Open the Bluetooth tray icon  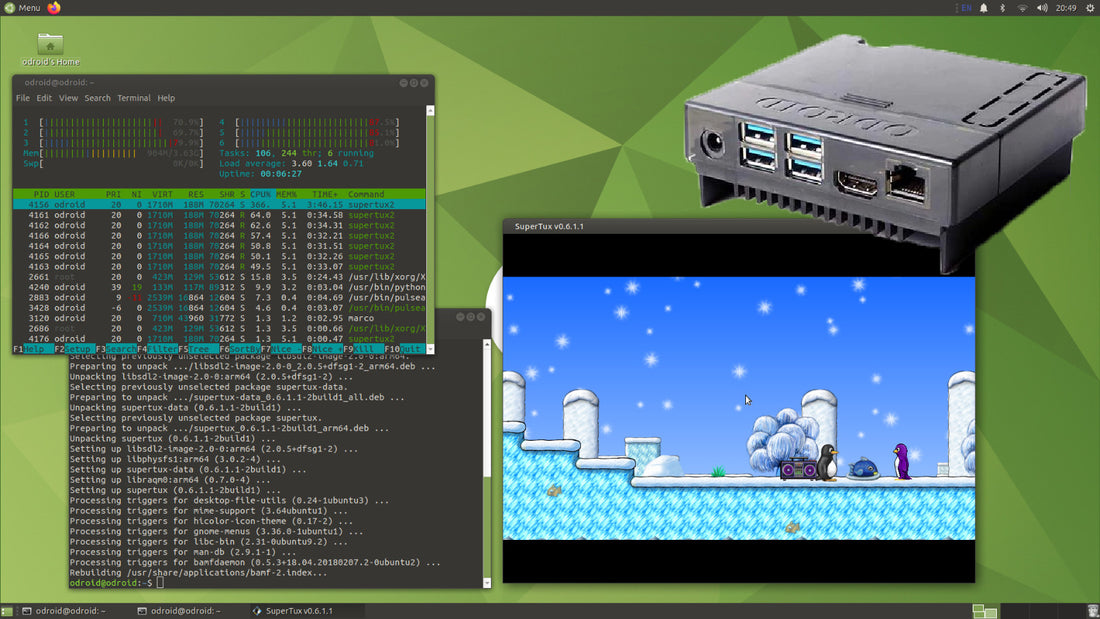pos(1003,8)
